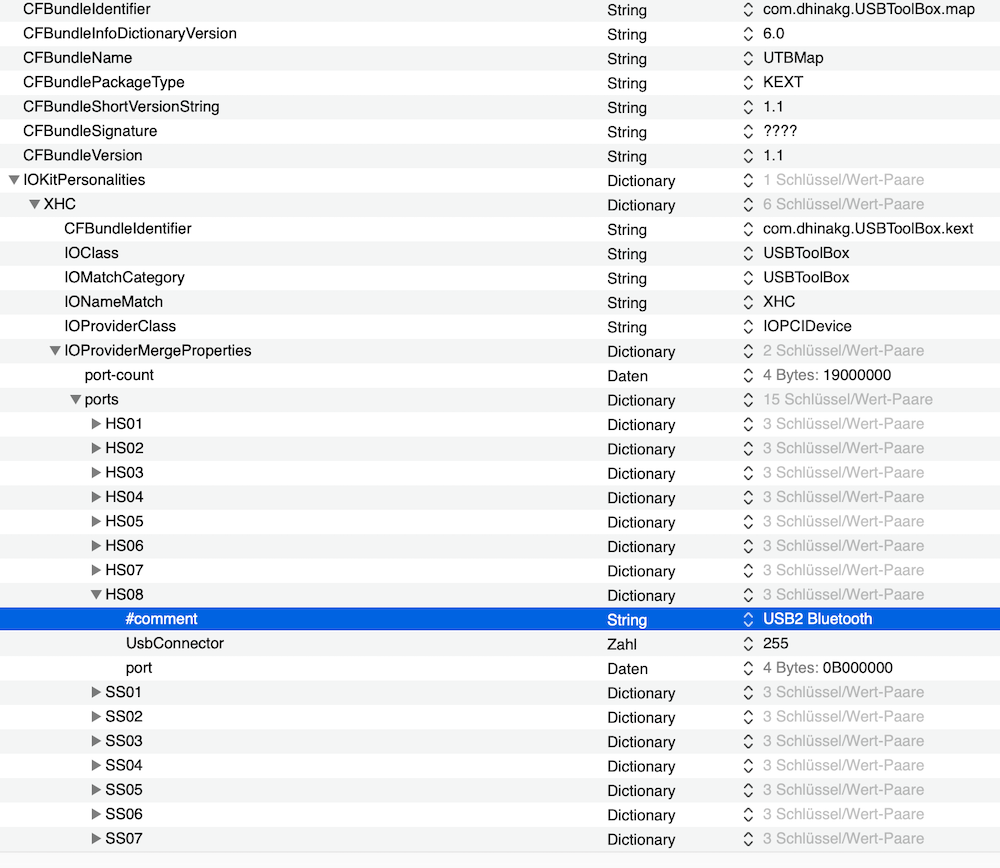This screenshot has height=868, width=1000.
Task: Expand the HS05 disclosure triangle
Action: pos(96,522)
